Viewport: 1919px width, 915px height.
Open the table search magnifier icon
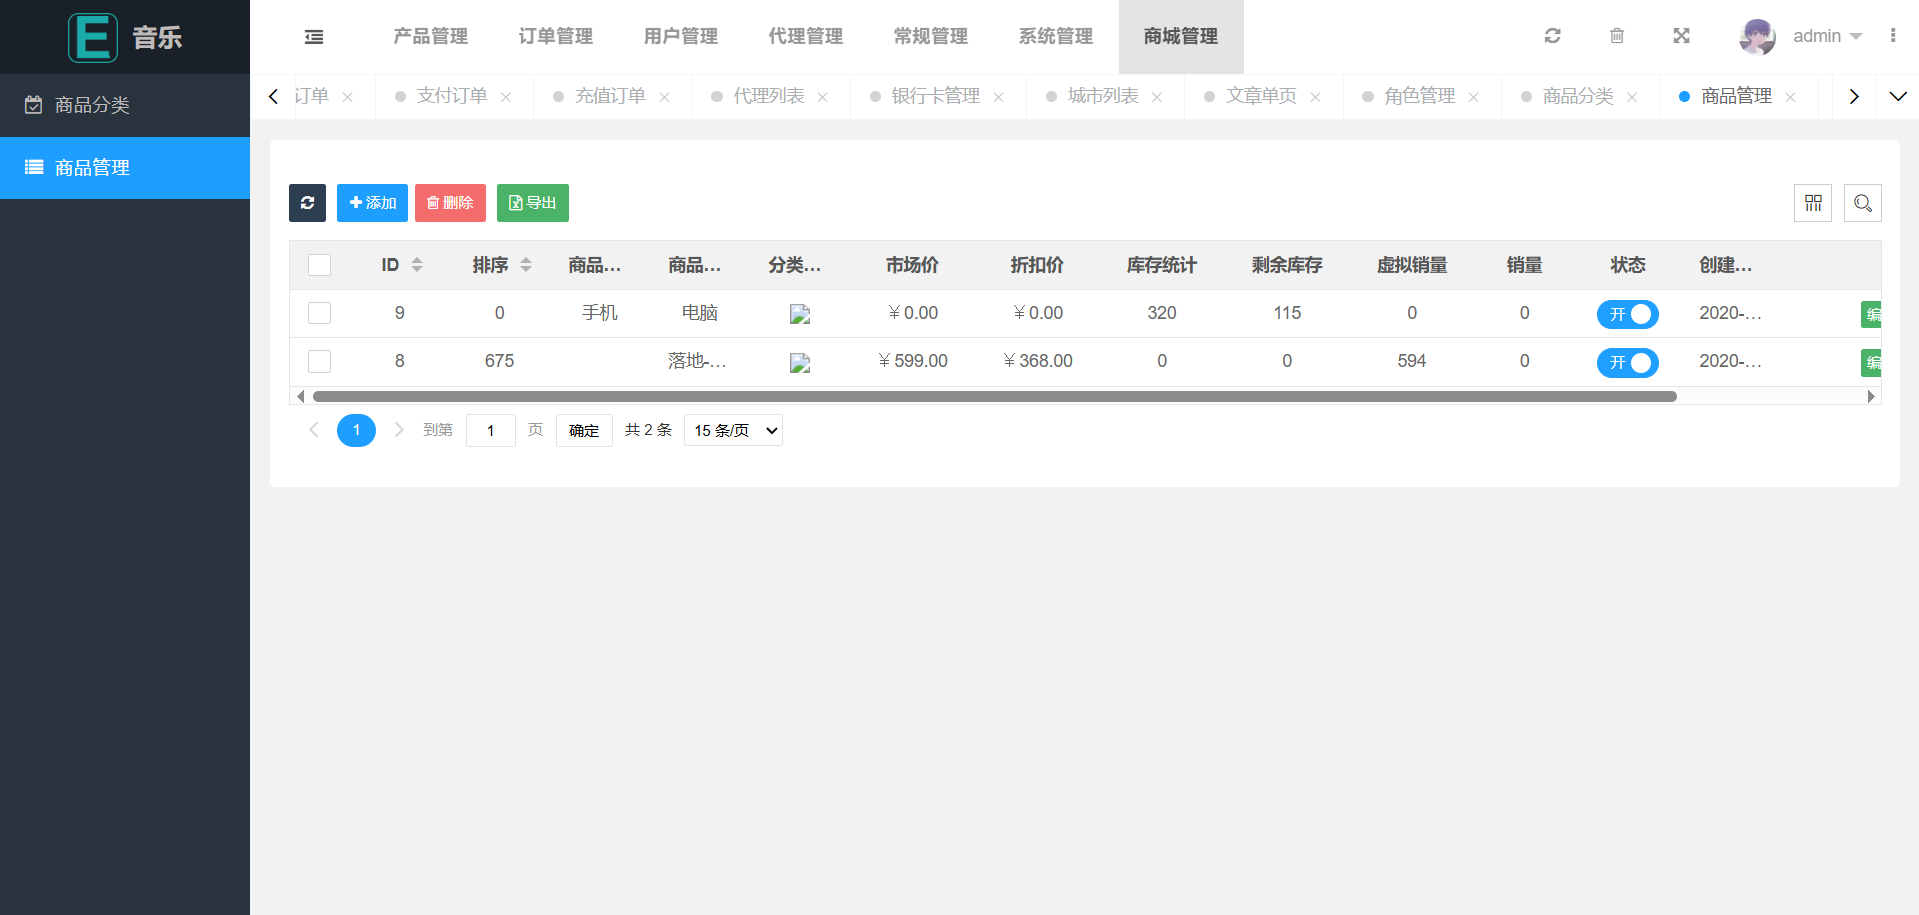click(x=1862, y=203)
